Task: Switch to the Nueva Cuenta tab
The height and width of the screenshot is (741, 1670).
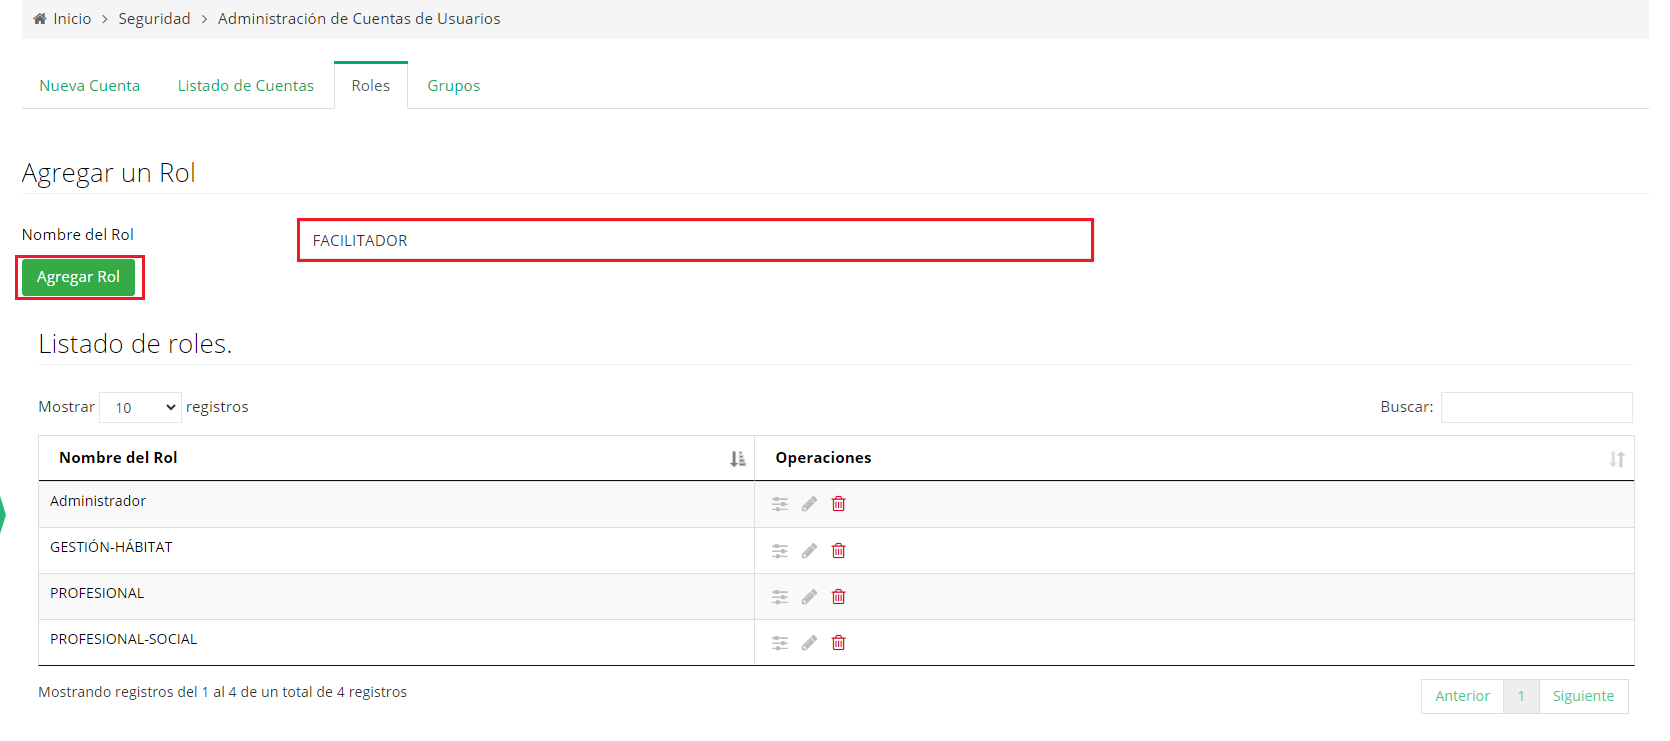Action: [x=90, y=86]
